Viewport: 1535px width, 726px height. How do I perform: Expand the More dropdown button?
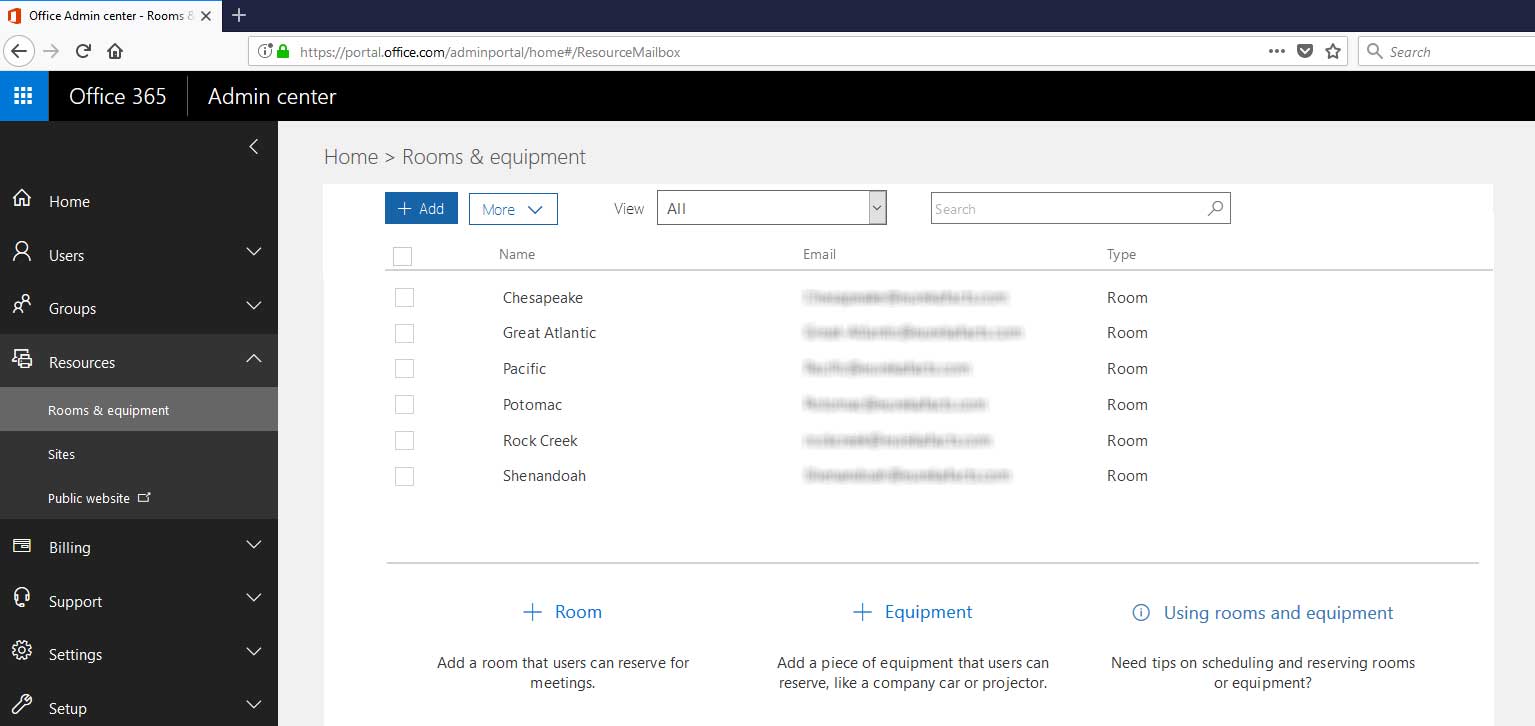point(512,209)
